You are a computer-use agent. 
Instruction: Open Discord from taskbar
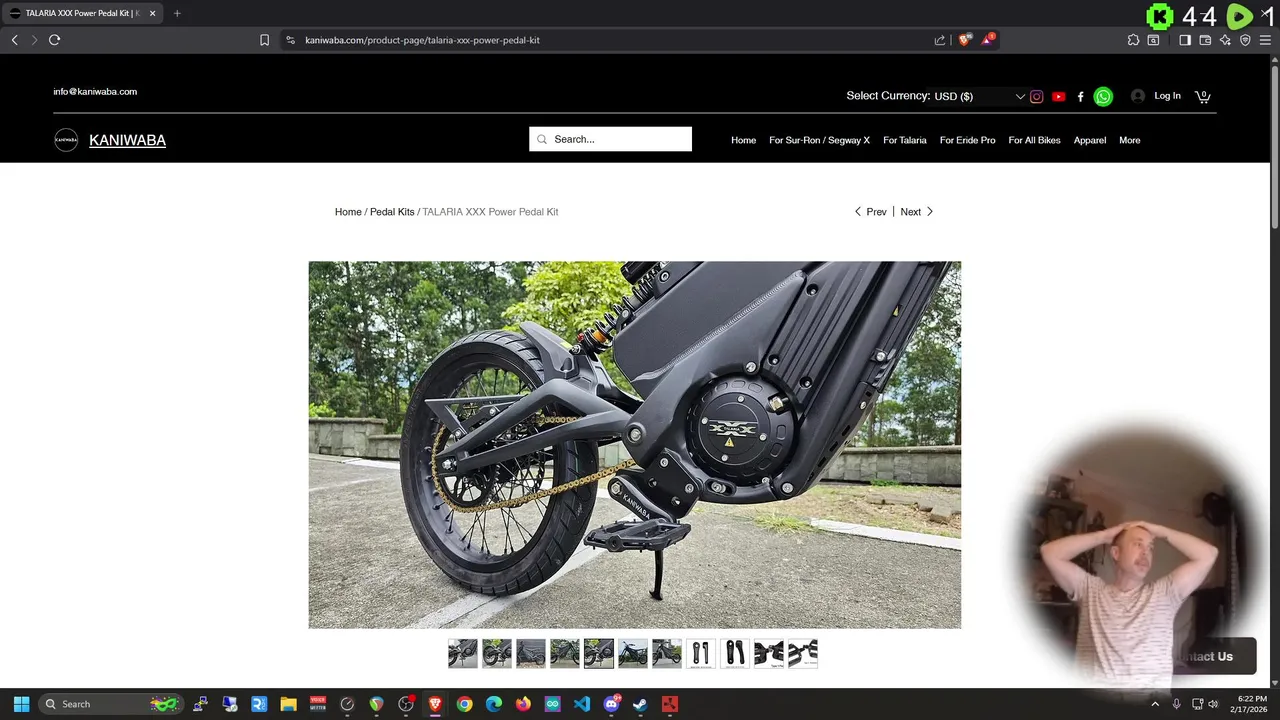click(x=611, y=704)
